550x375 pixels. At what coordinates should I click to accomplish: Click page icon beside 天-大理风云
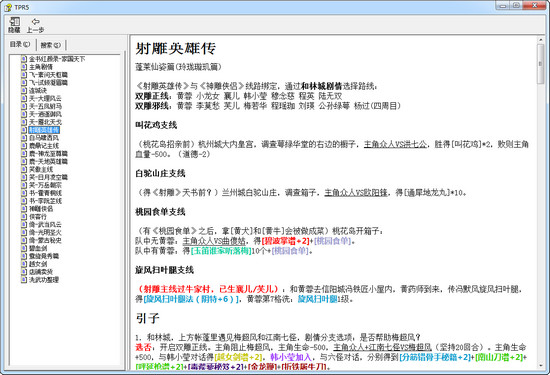[x=24, y=98]
